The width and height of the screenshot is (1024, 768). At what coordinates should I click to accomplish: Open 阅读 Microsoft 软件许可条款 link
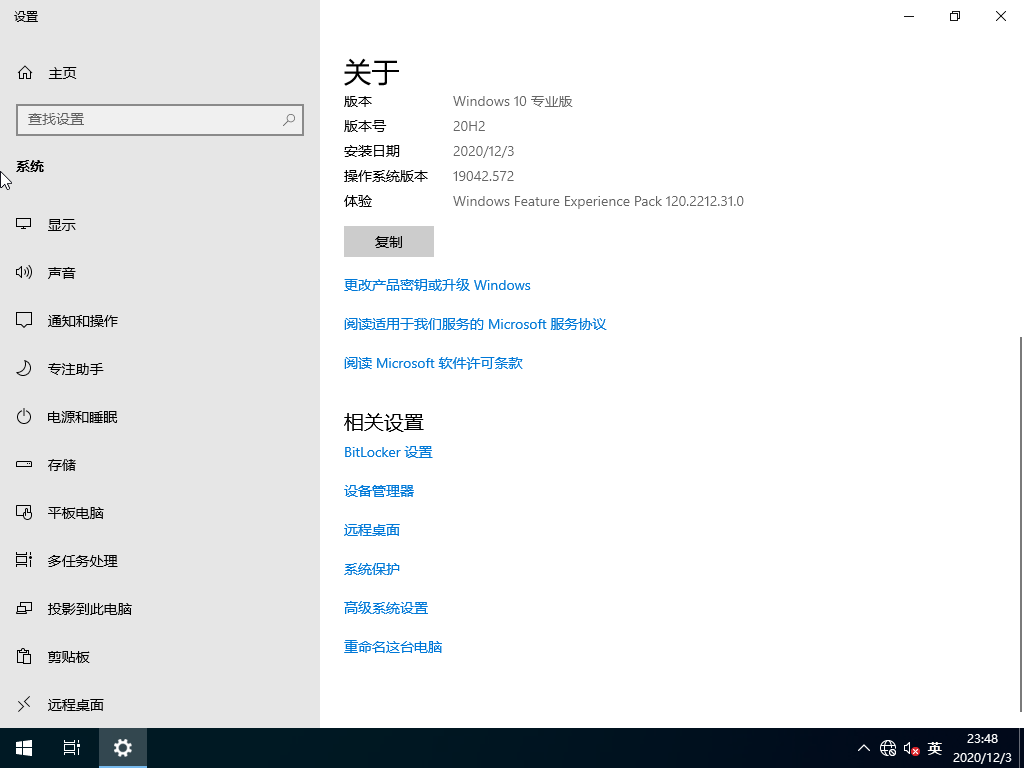click(x=433, y=363)
